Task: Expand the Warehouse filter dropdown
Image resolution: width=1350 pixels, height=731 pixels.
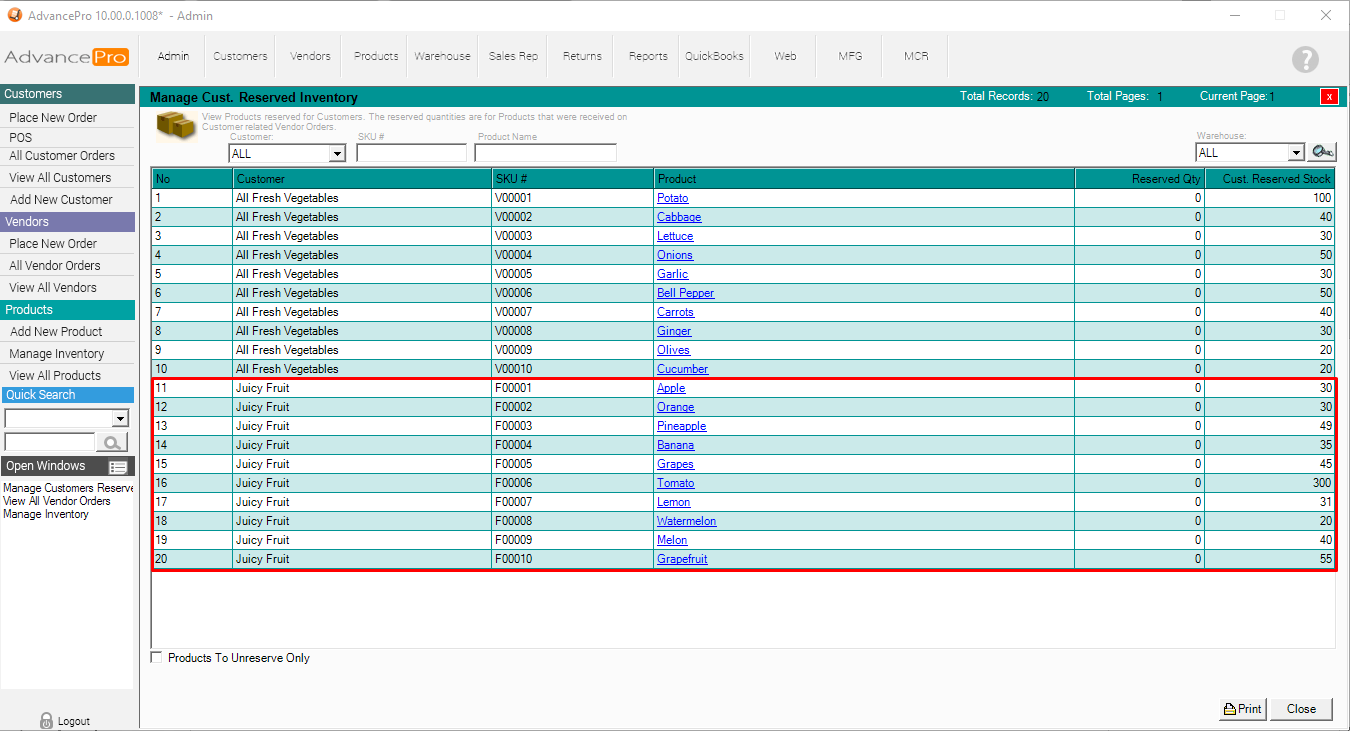Action: pos(1296,153)
